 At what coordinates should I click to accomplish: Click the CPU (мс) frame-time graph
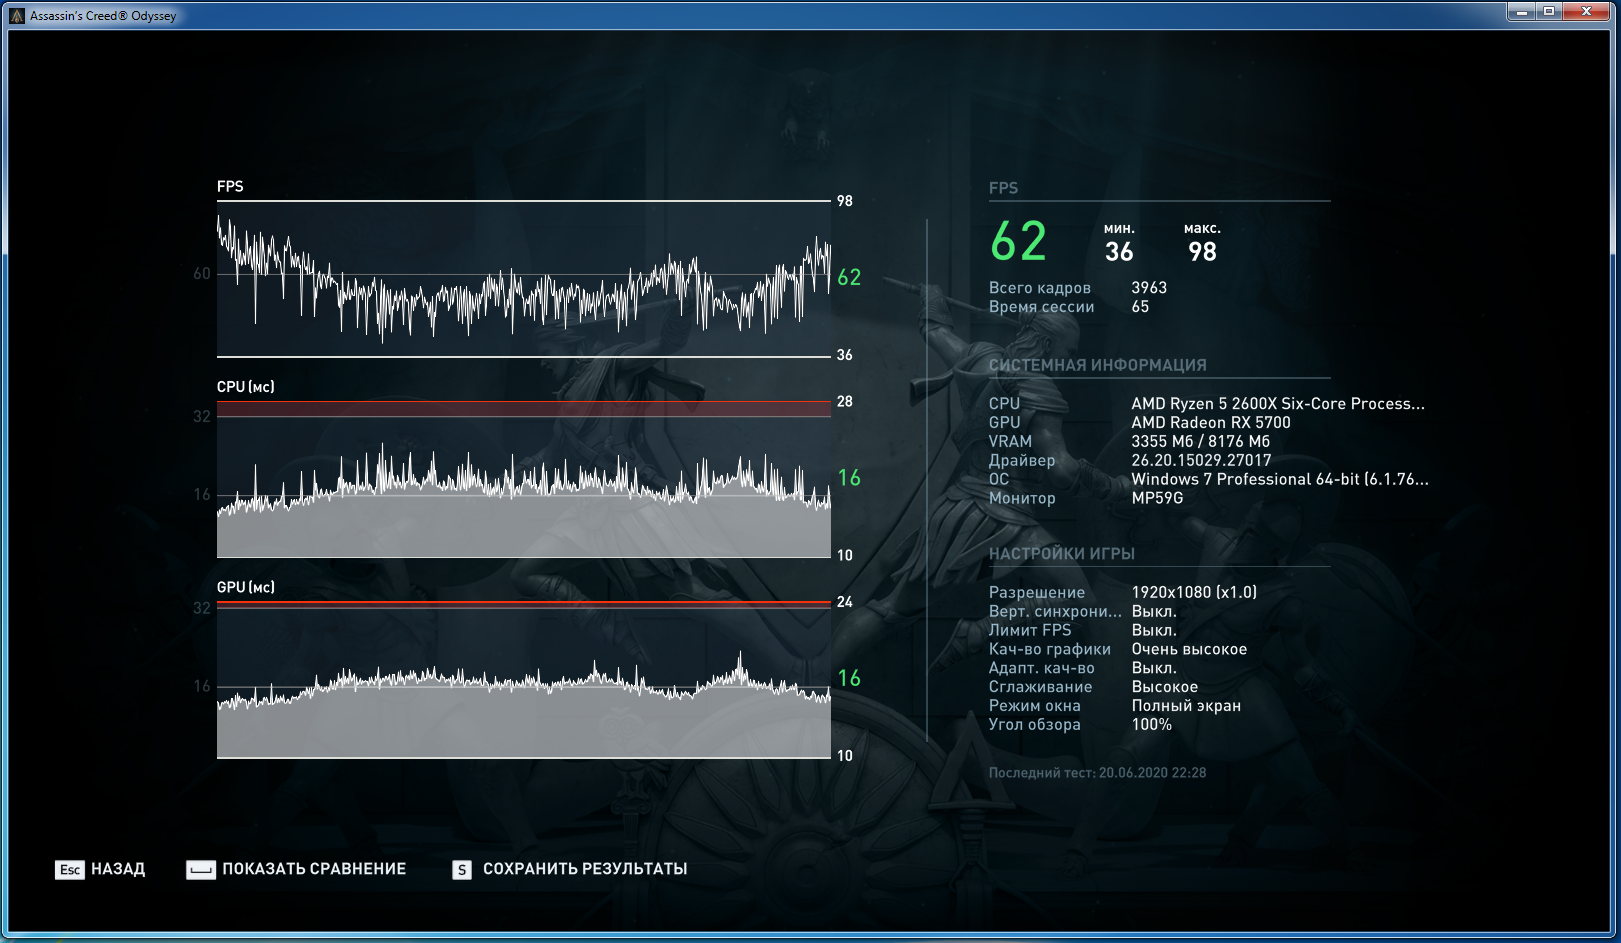524,479
